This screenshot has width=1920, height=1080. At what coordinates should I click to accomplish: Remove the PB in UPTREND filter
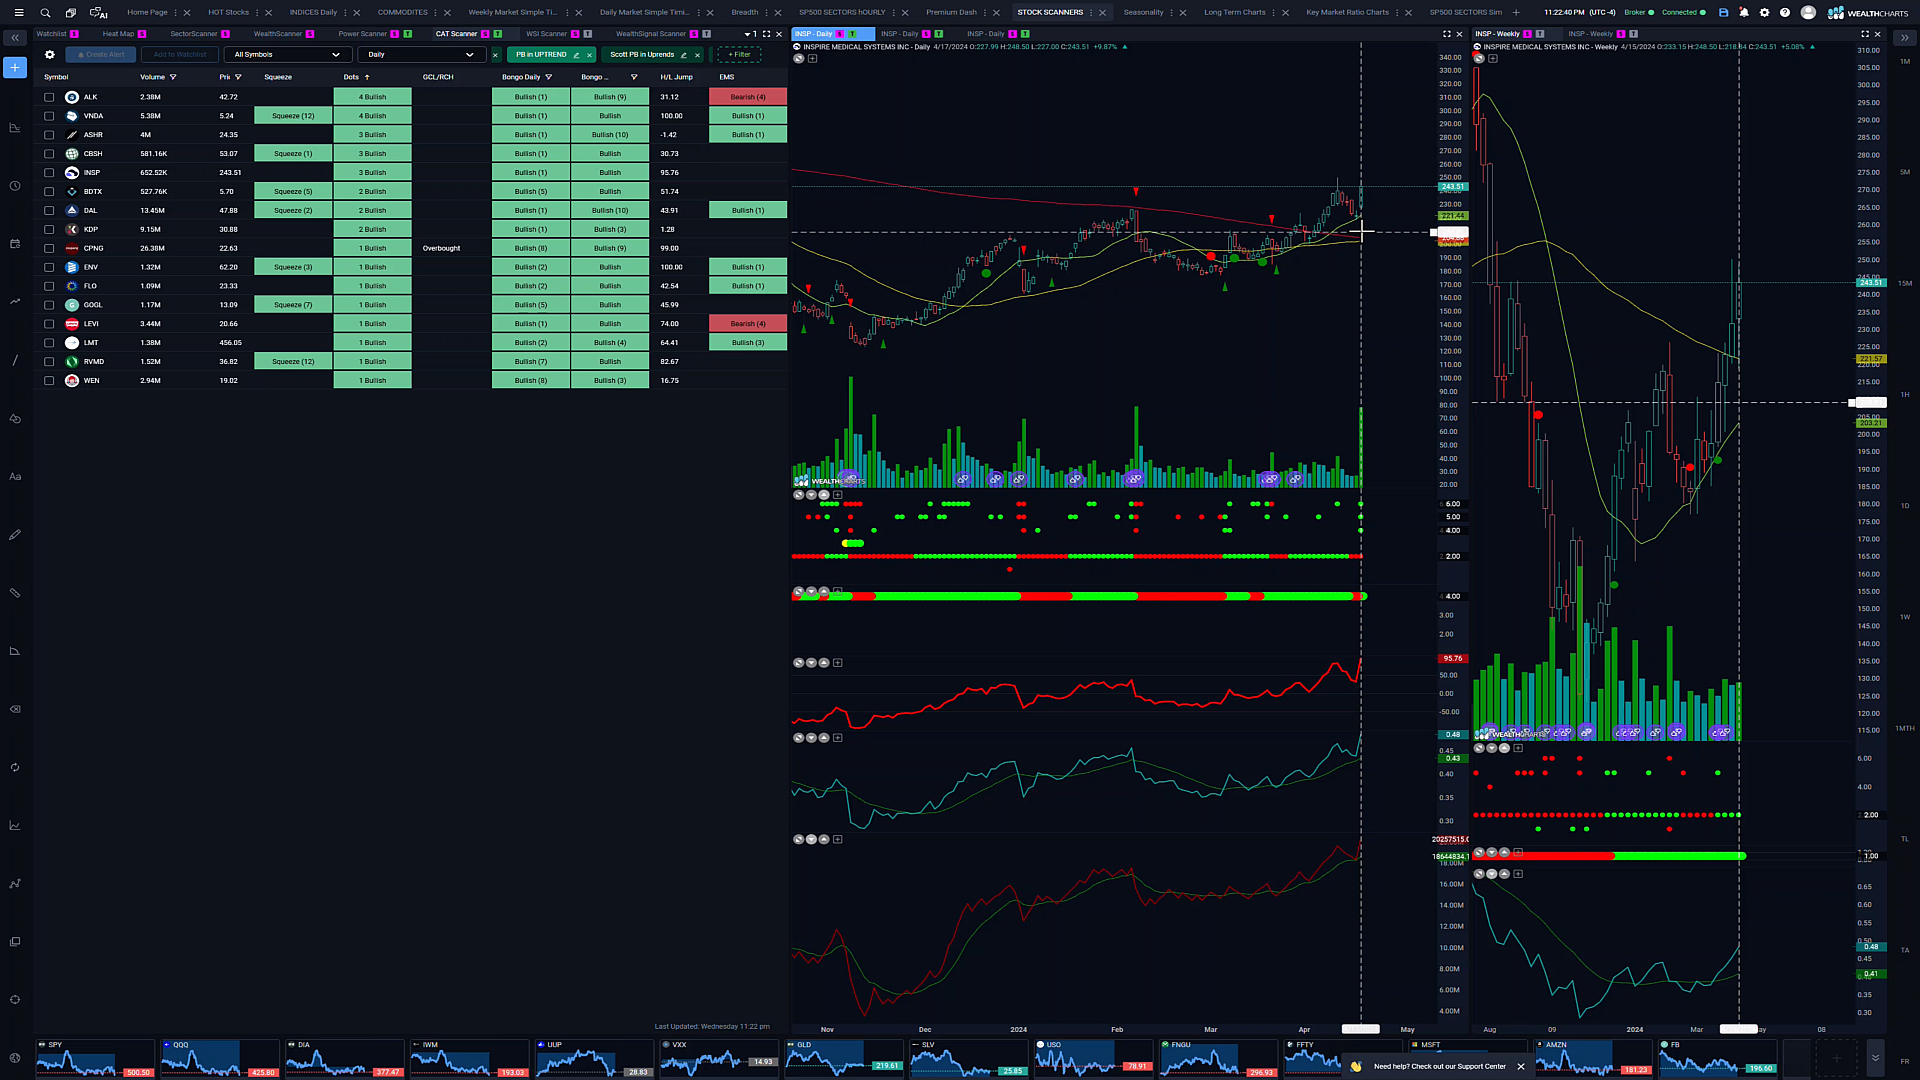(x=589, y=55)
